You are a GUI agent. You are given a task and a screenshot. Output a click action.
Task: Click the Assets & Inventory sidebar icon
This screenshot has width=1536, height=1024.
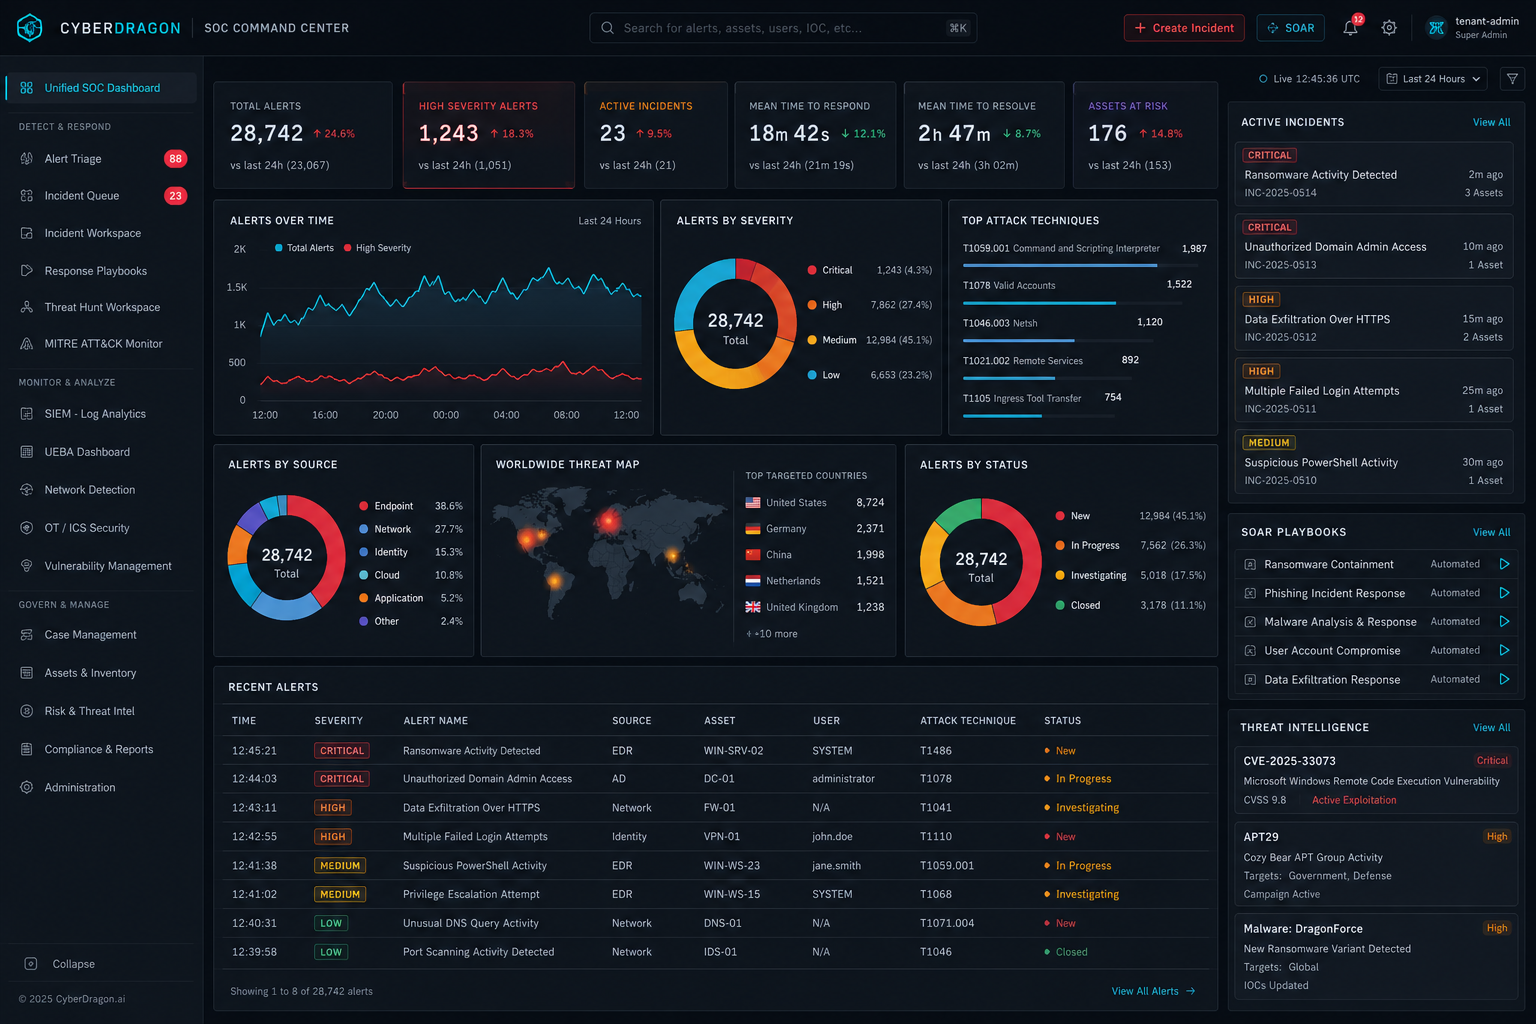pos(27,673)
